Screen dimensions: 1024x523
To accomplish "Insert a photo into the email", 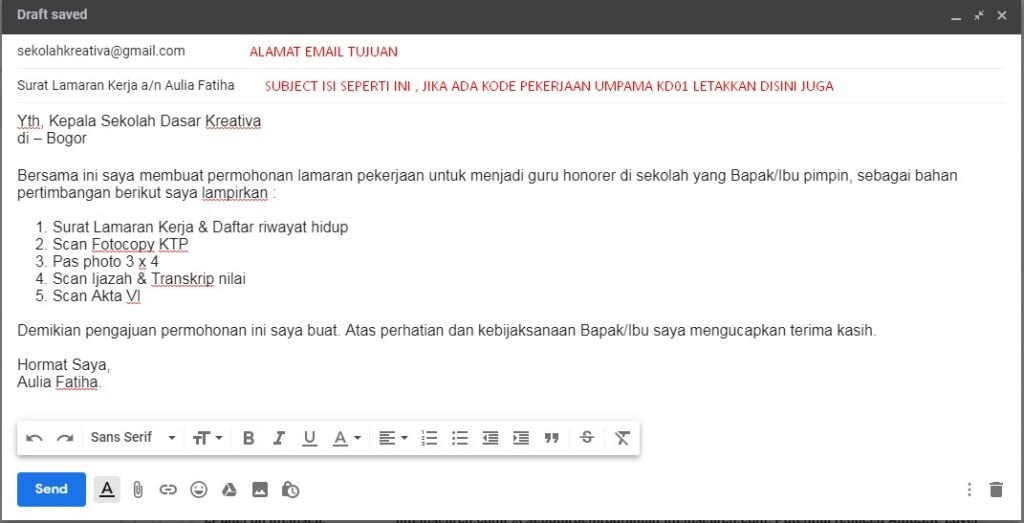I will pyautogui.click(x=260, y=489).
